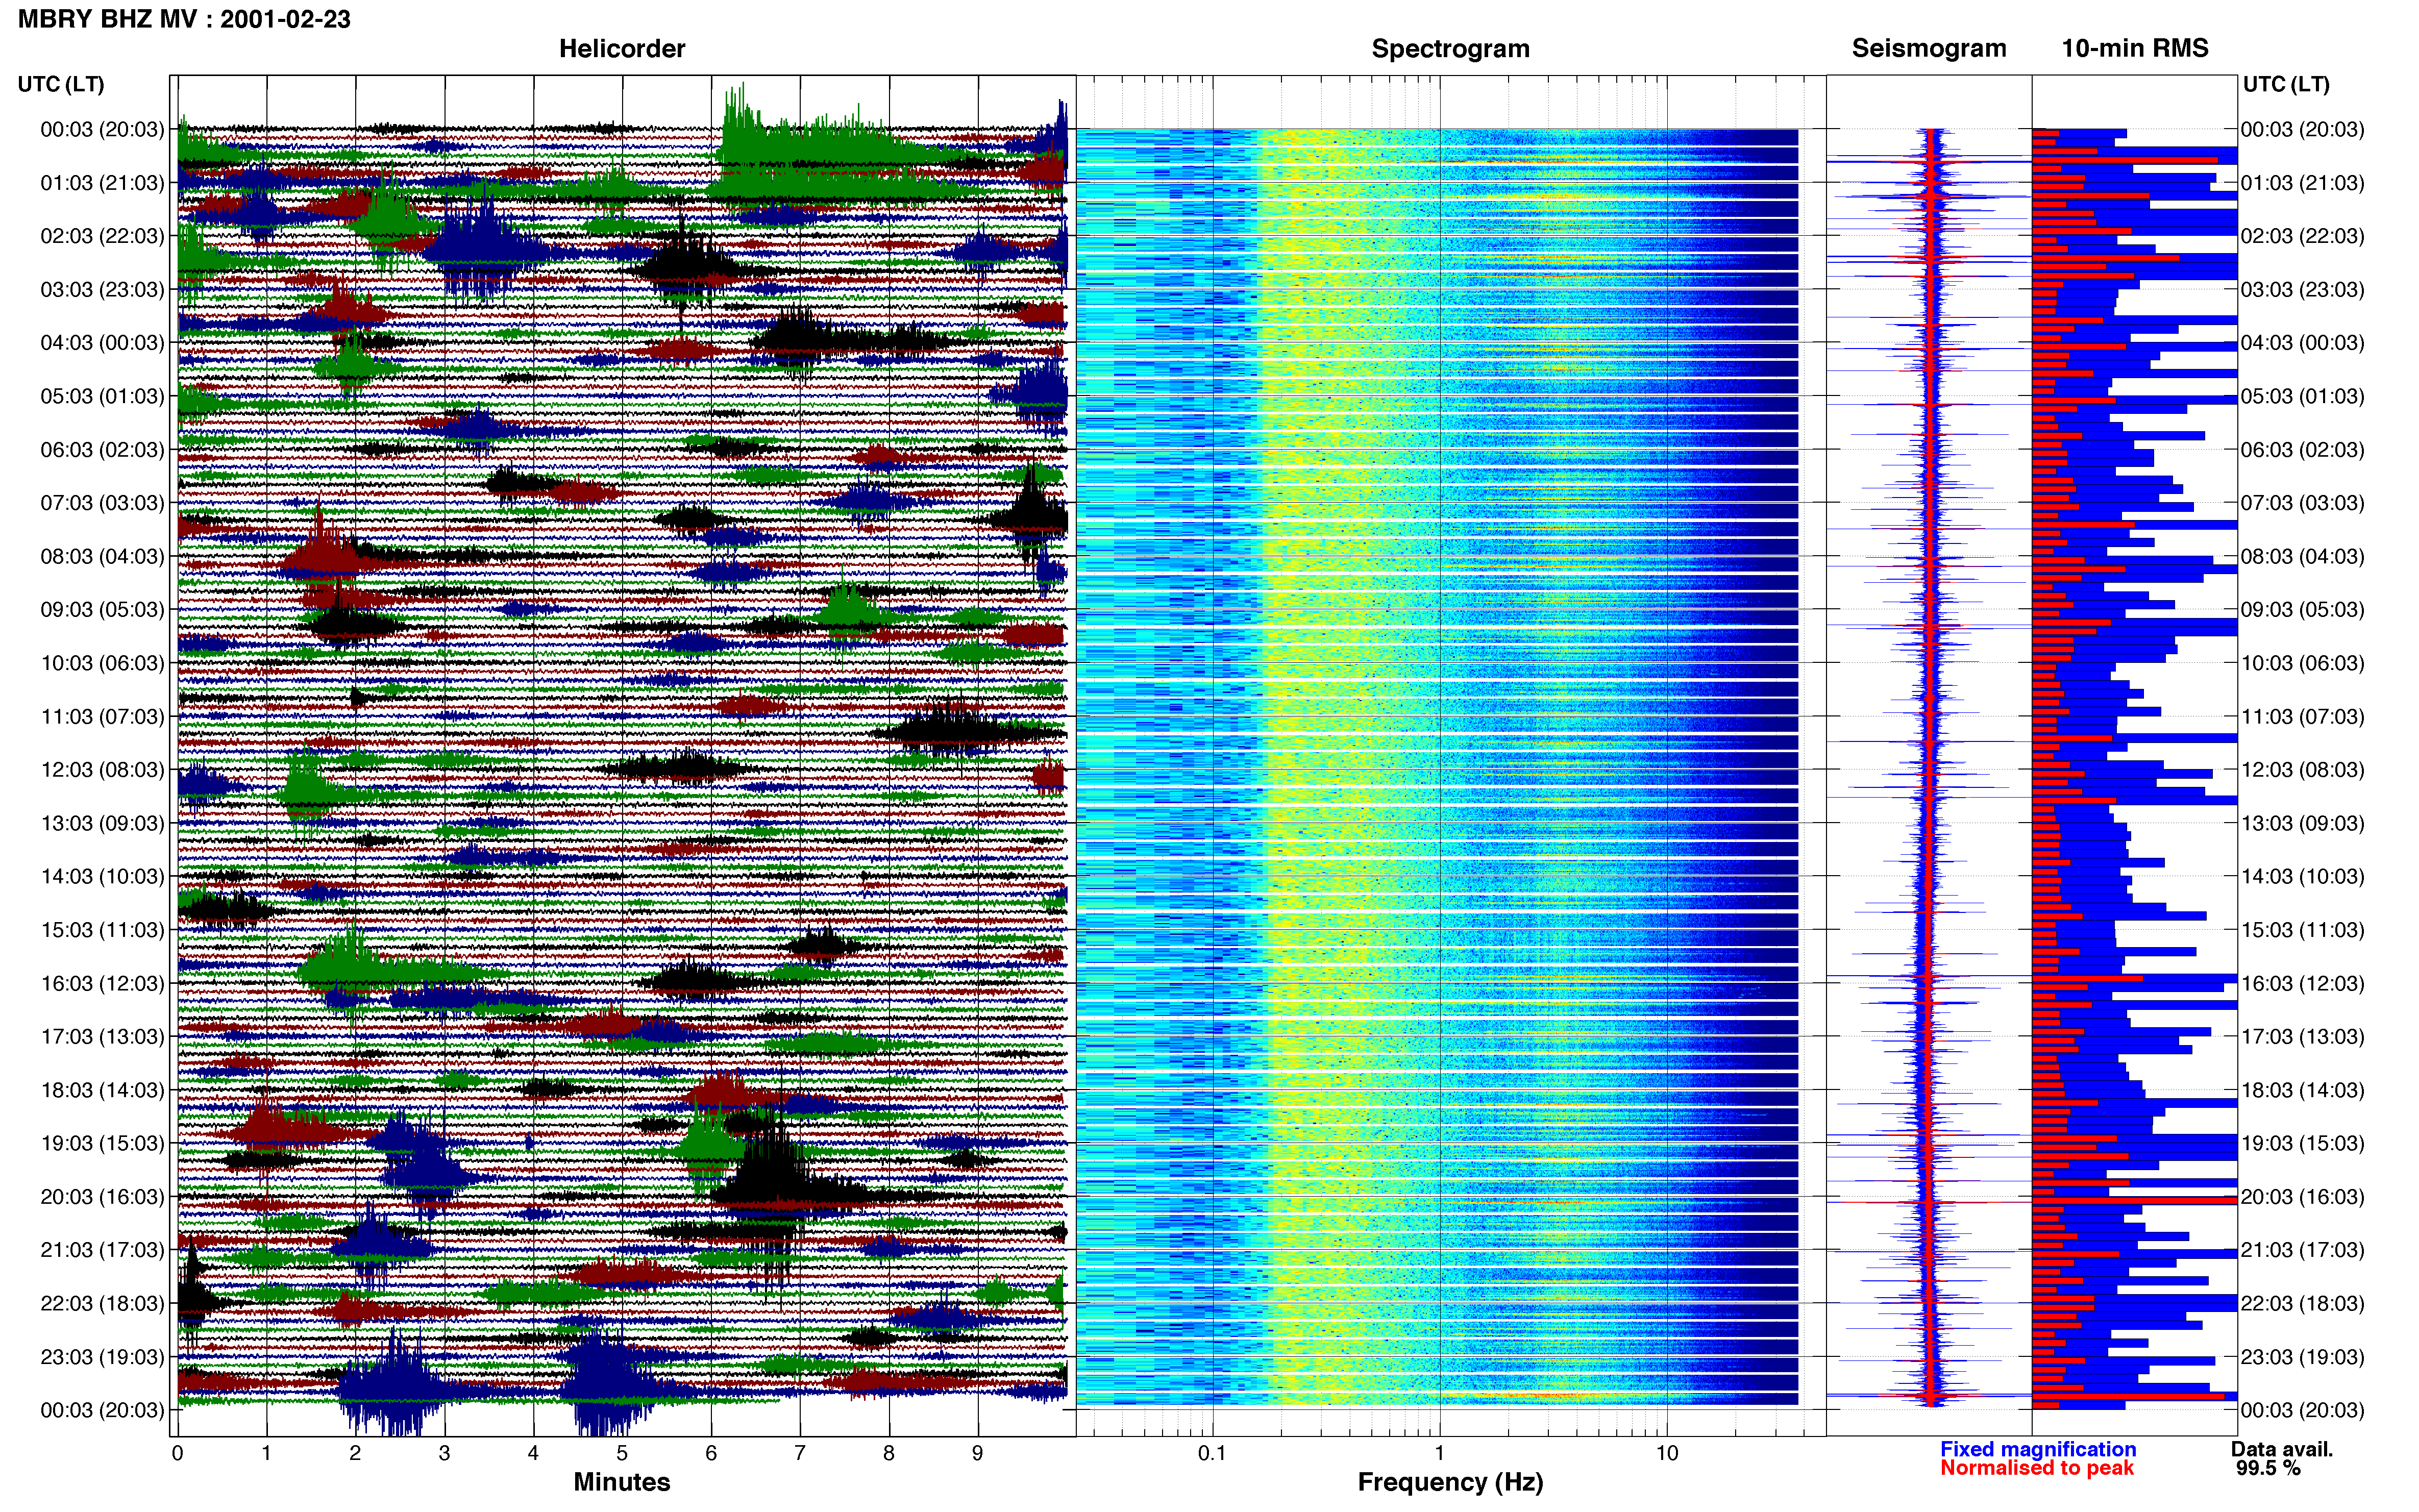Click the 'Minutes' axis label
The height and width of the screenshot is (1512, 2419).
tap(622, 1482)
